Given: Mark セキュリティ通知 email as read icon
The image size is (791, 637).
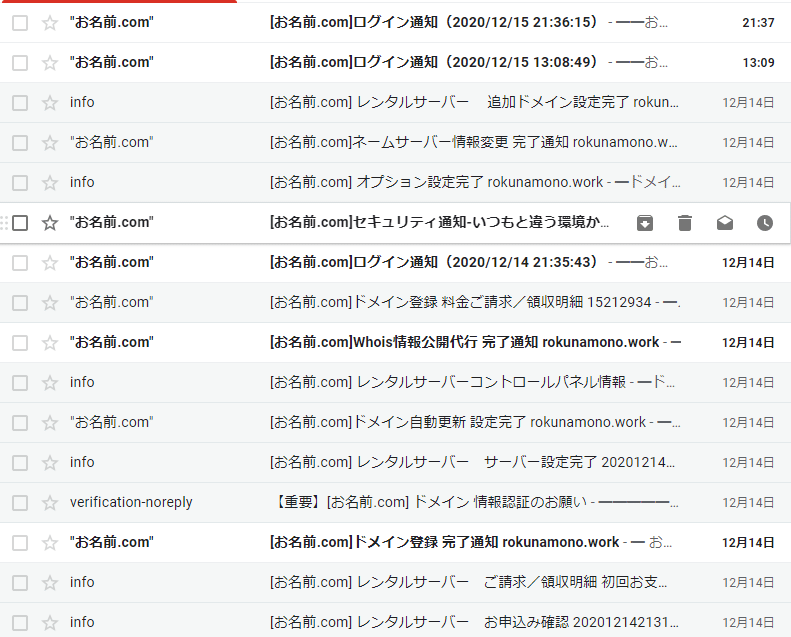Looking at the screenshot, I should 725,223.
